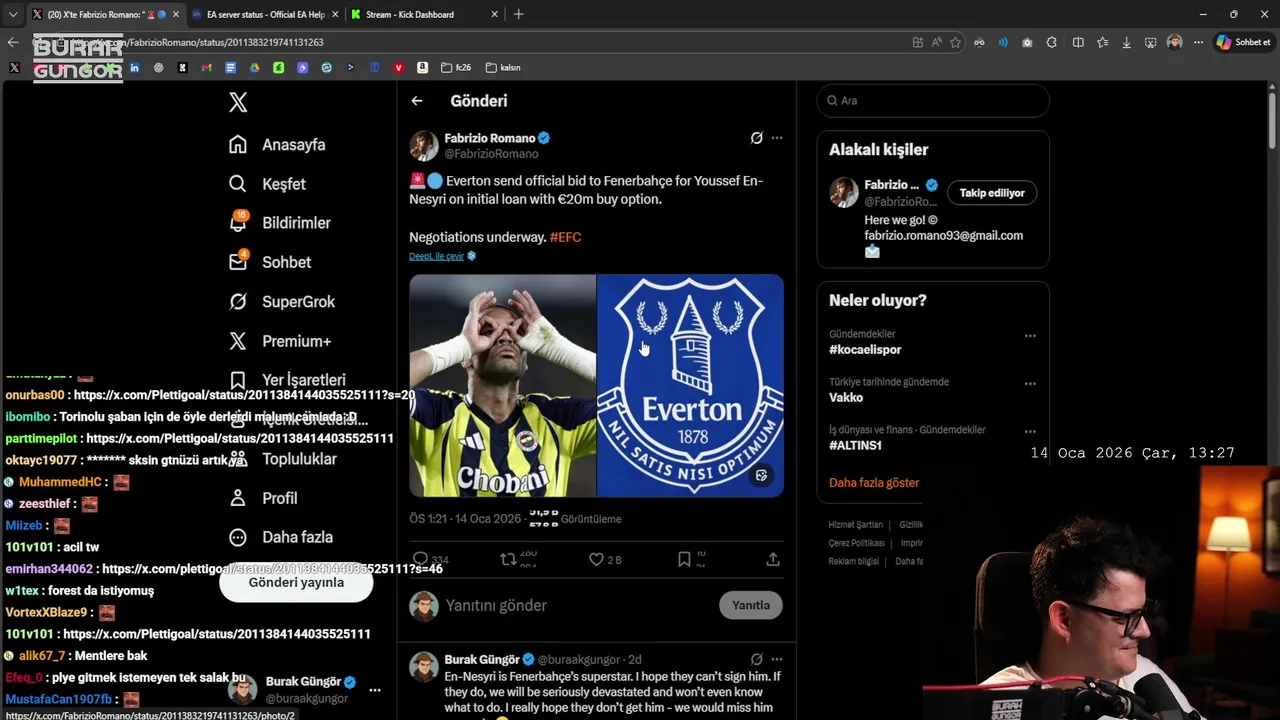
Task: Click the share icon on the post
Action: click(773, 560)
